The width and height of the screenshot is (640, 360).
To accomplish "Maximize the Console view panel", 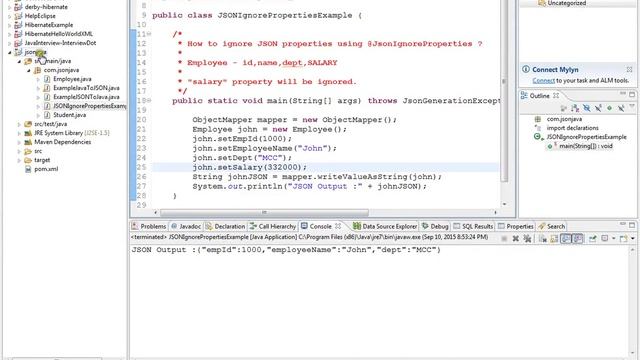I will [632, 225].
